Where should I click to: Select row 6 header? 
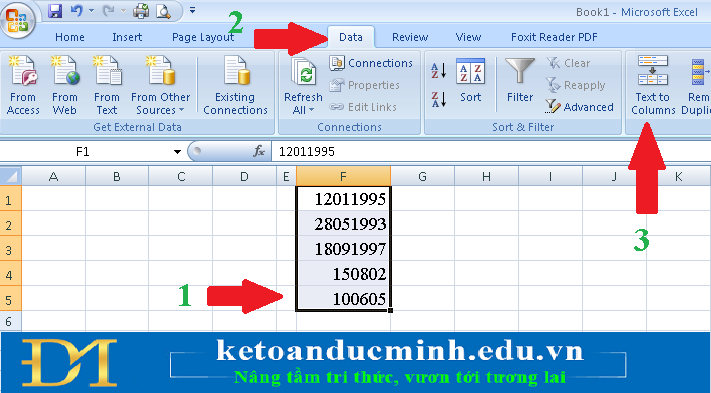pyautogui.click(x=10, y=321)
